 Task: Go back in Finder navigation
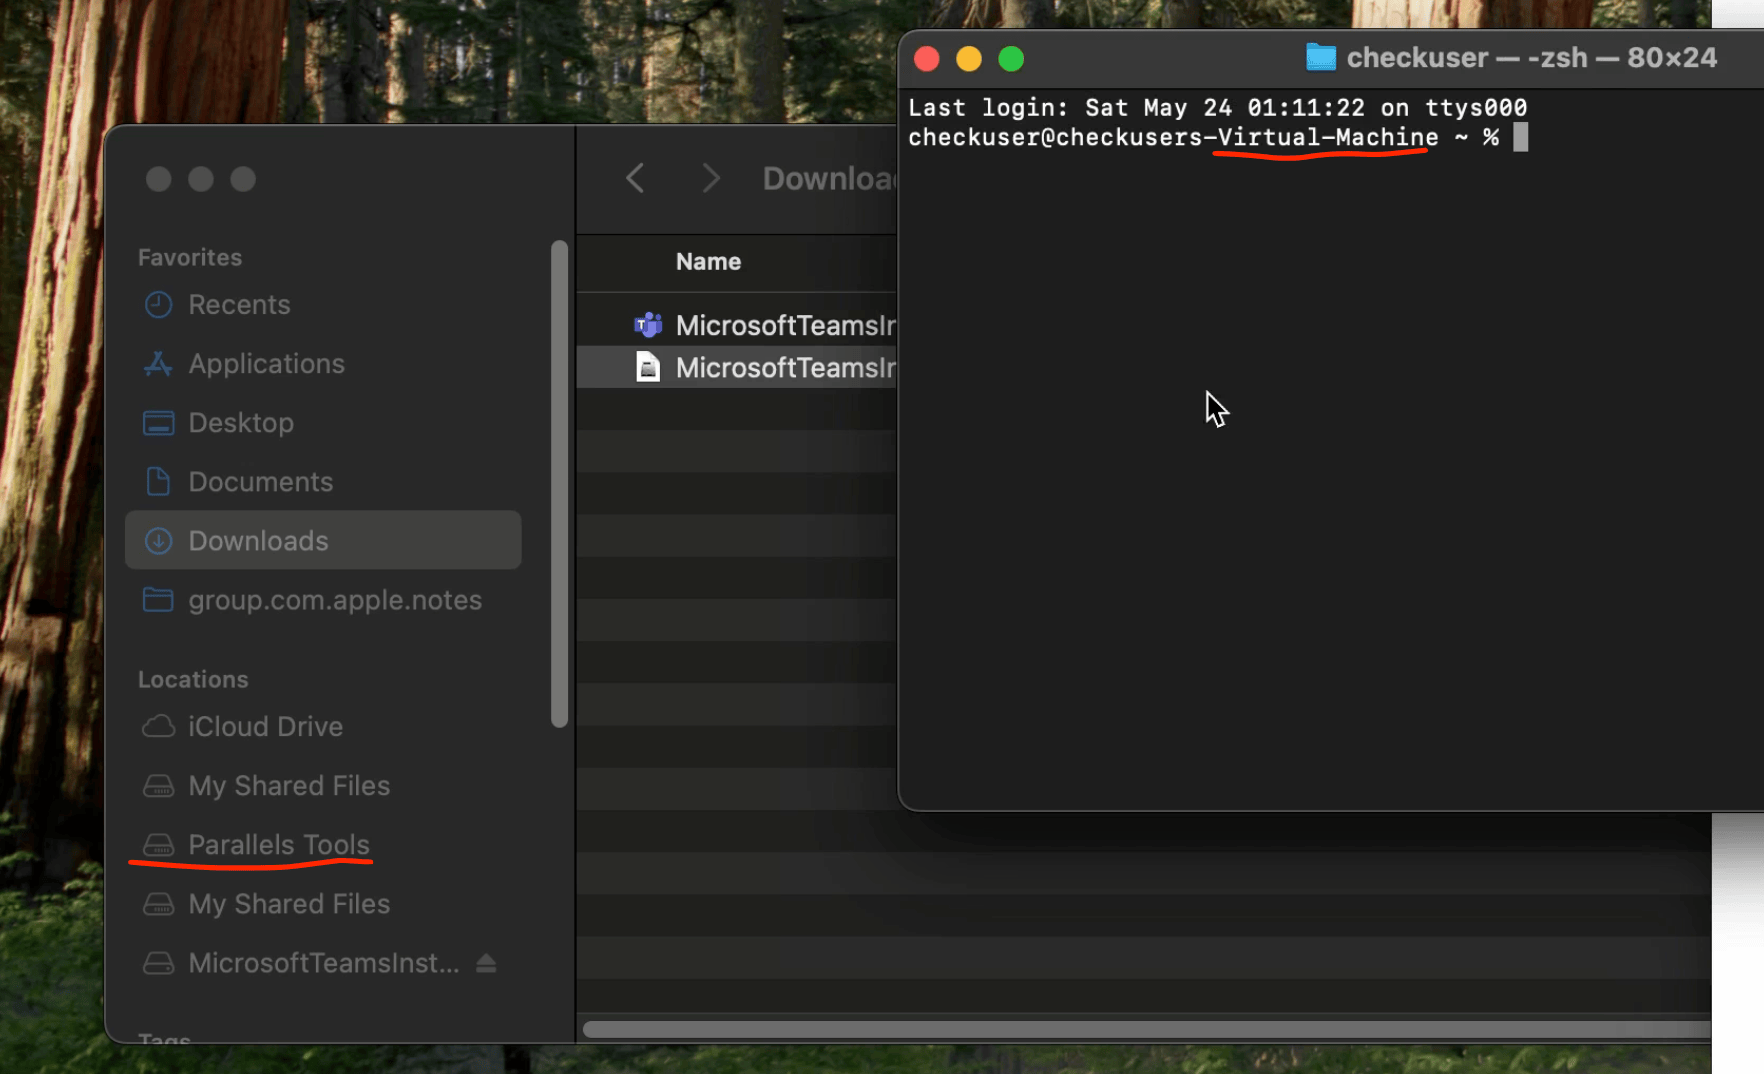[x=635, y=179]
